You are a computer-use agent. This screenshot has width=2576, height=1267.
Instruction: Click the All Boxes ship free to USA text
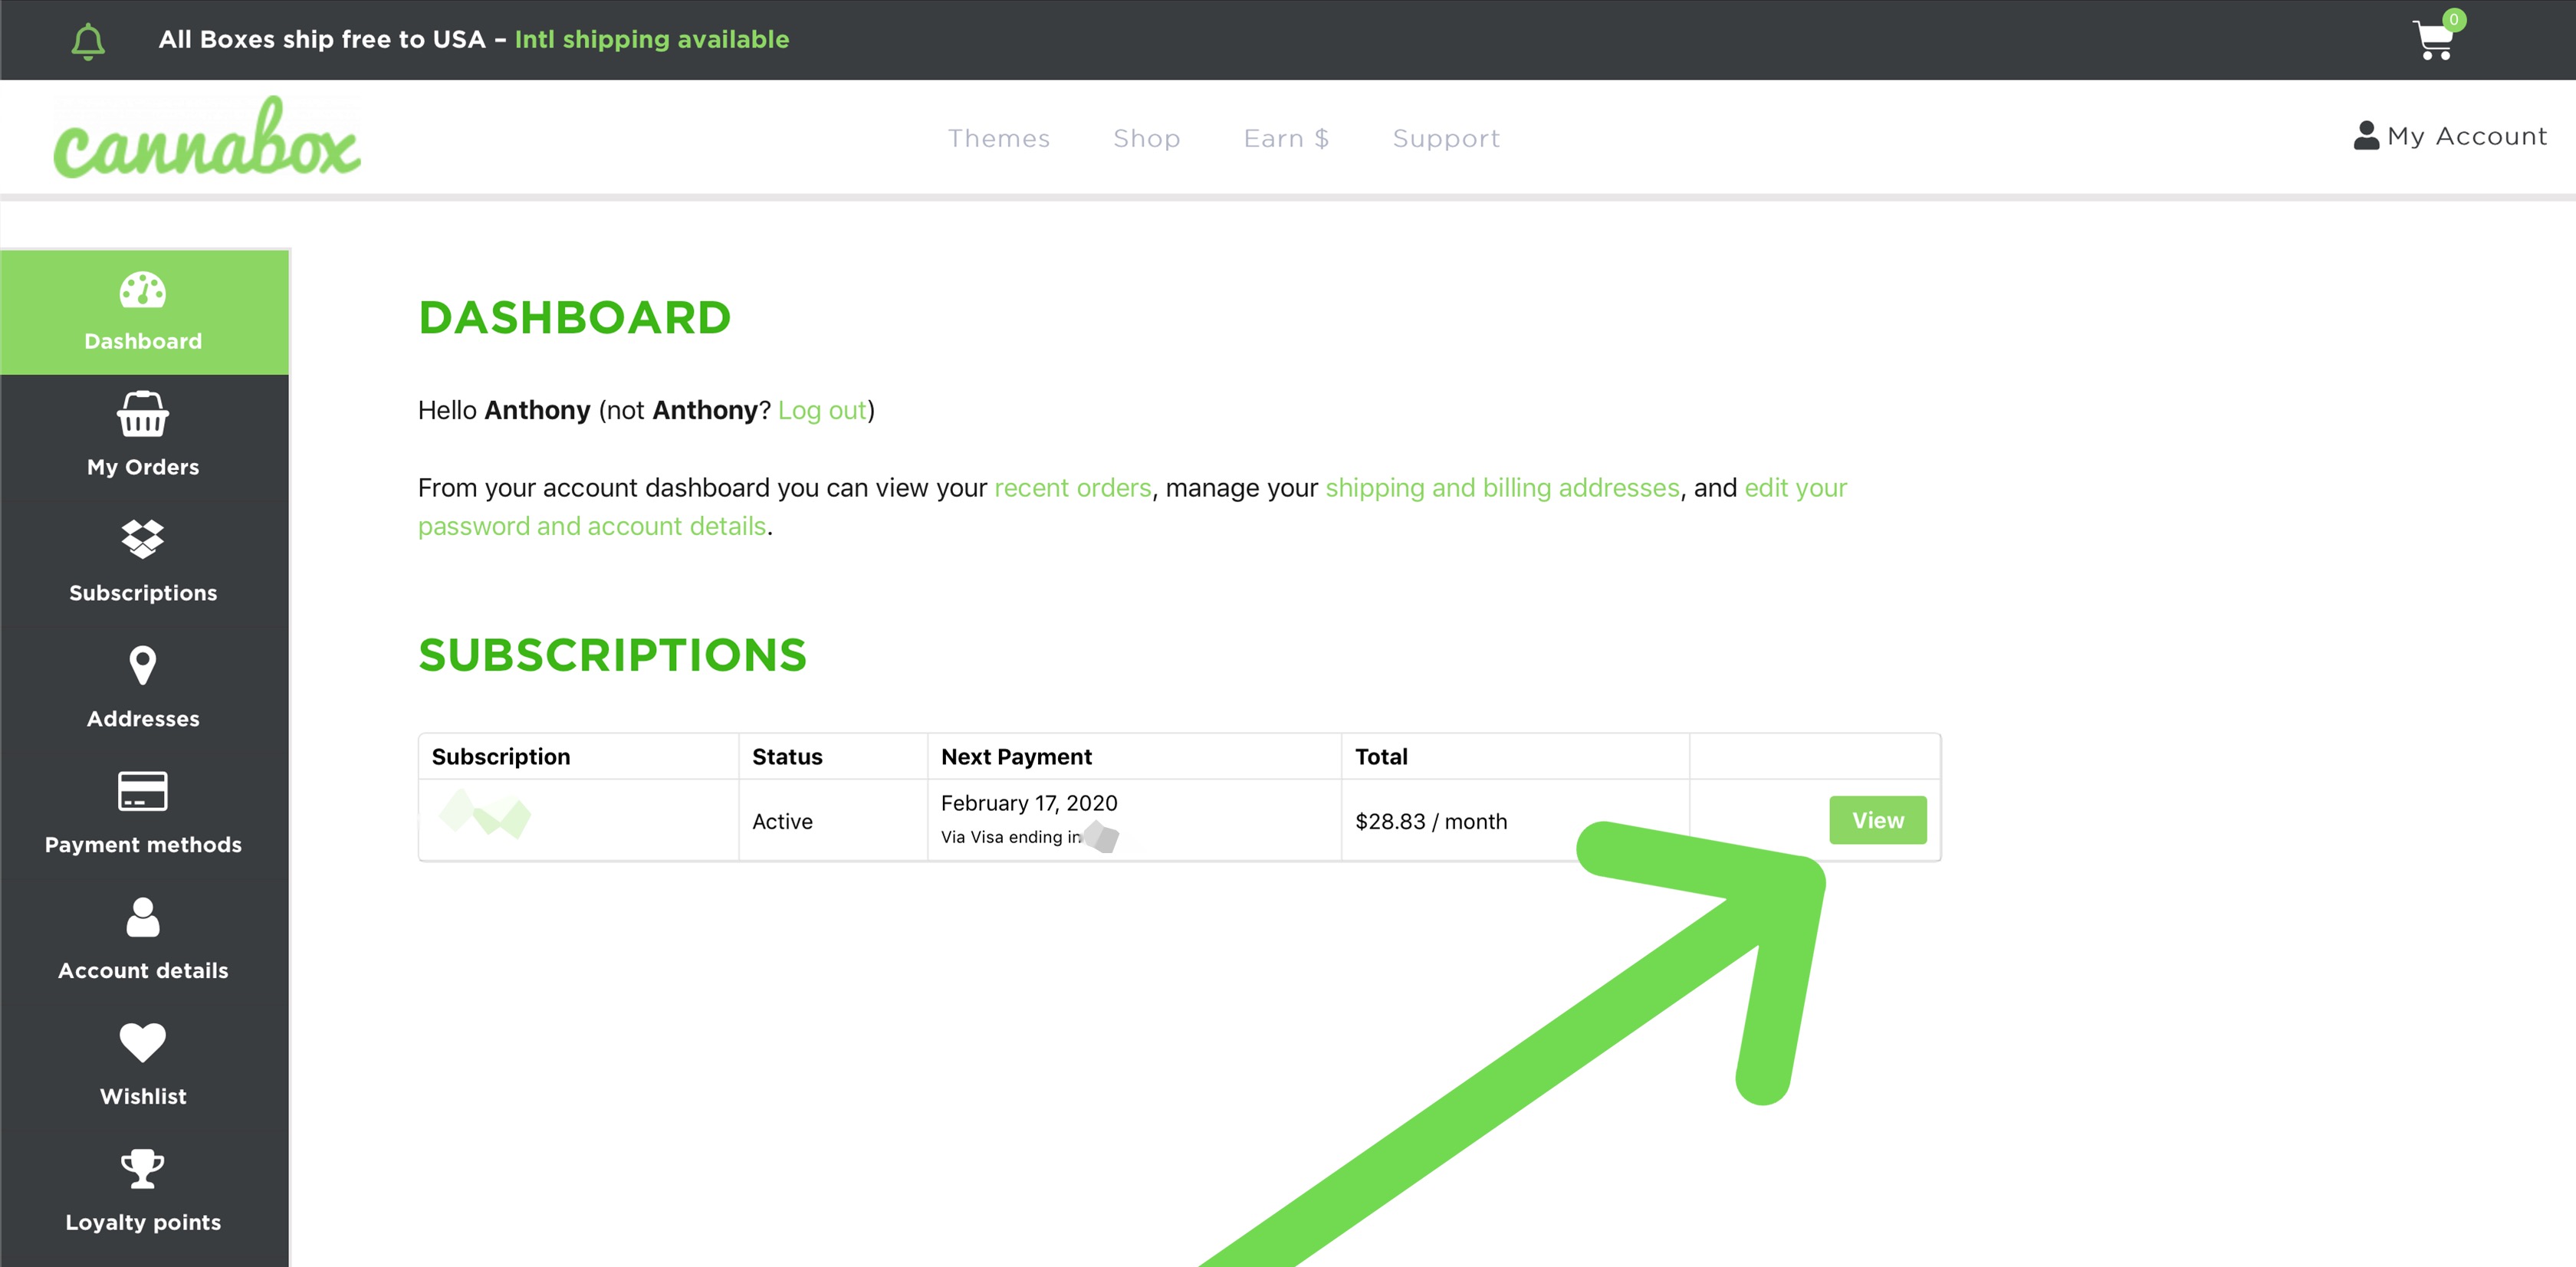[322, 40]
